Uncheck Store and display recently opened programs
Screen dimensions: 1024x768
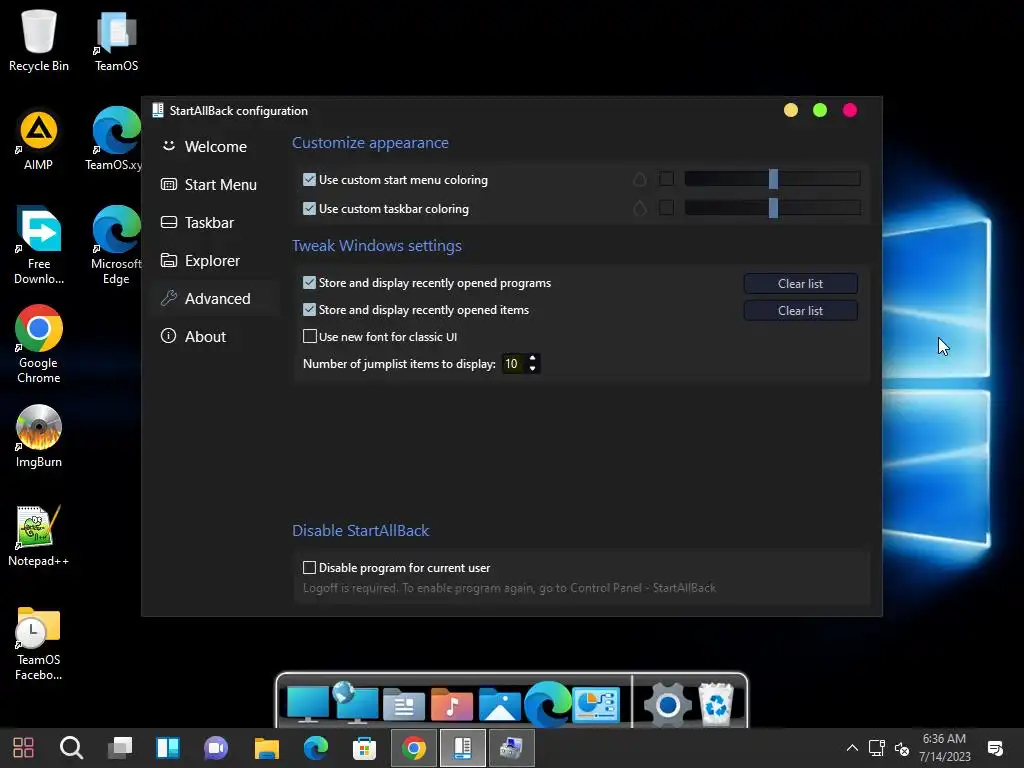point(310,283)
